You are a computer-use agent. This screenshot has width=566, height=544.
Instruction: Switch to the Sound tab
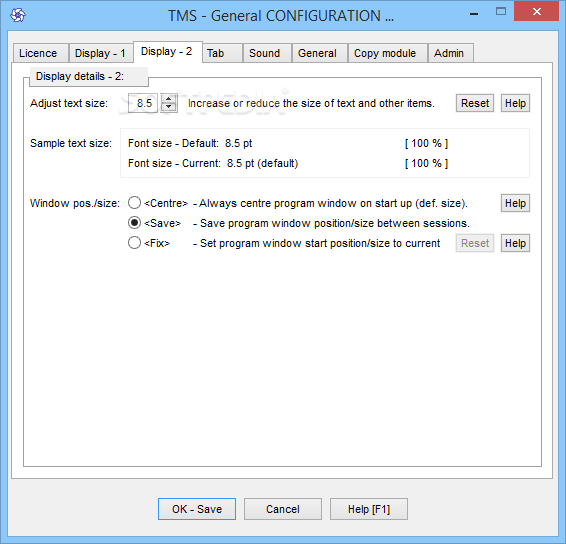267,53
